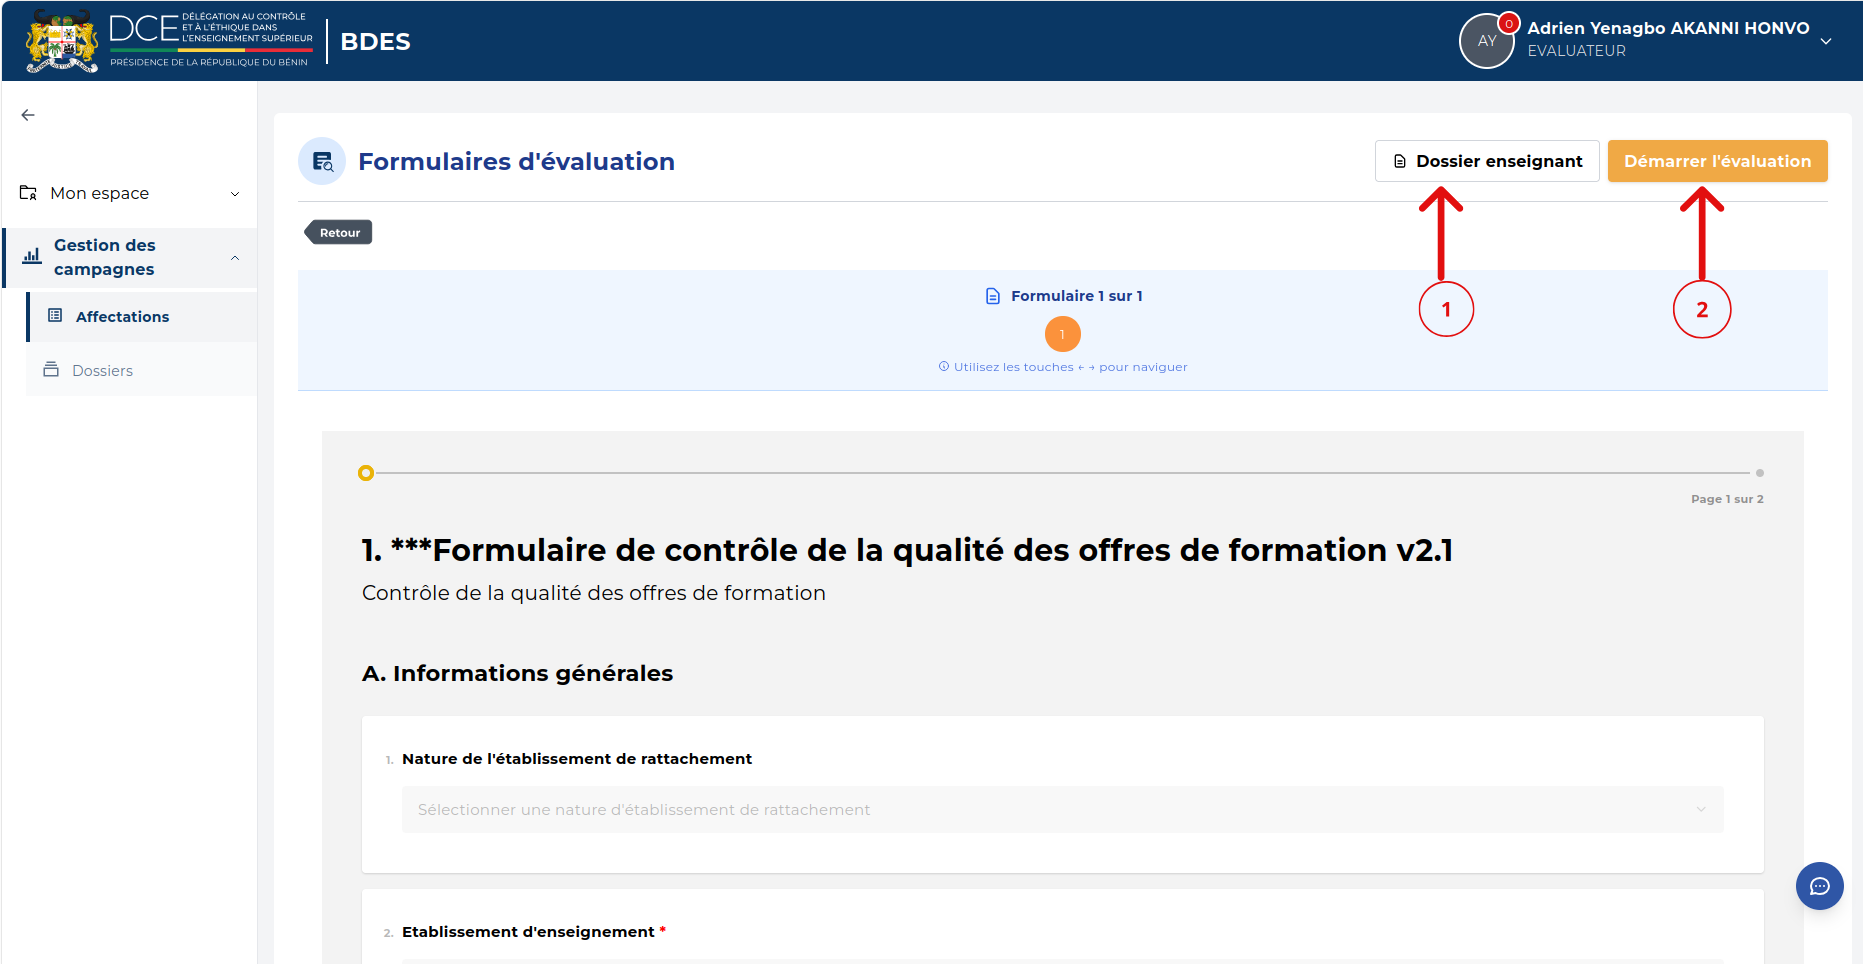Click the 'A. Informations générales' heading

click(x=517, y=673)
